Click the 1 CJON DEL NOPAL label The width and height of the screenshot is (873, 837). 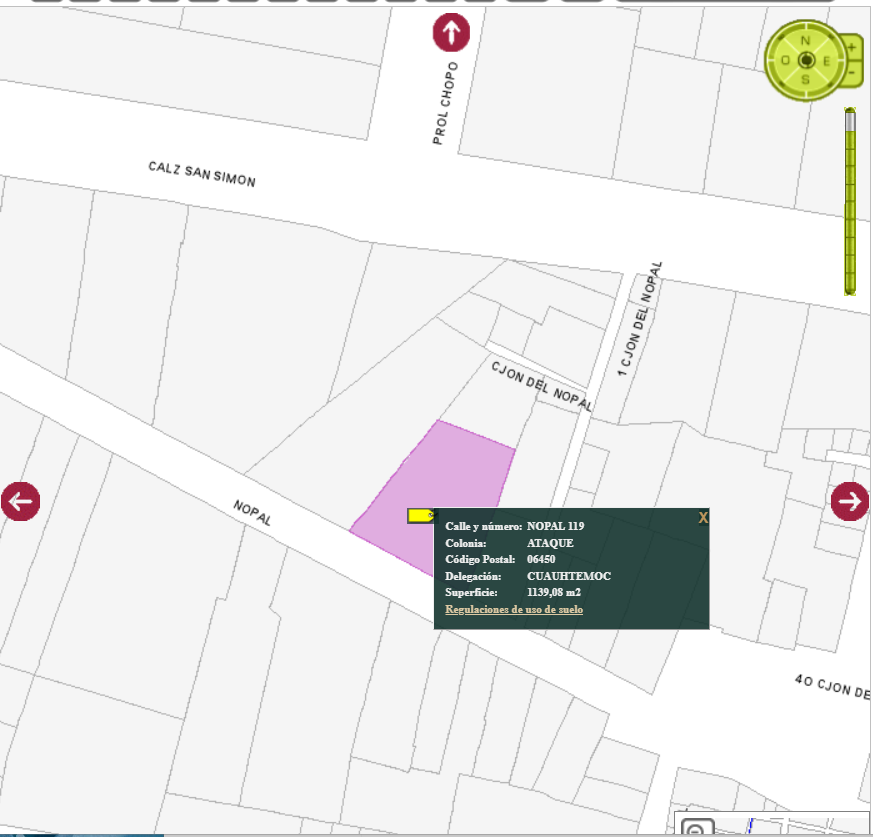pyautogui.click(x=640, y=318)
